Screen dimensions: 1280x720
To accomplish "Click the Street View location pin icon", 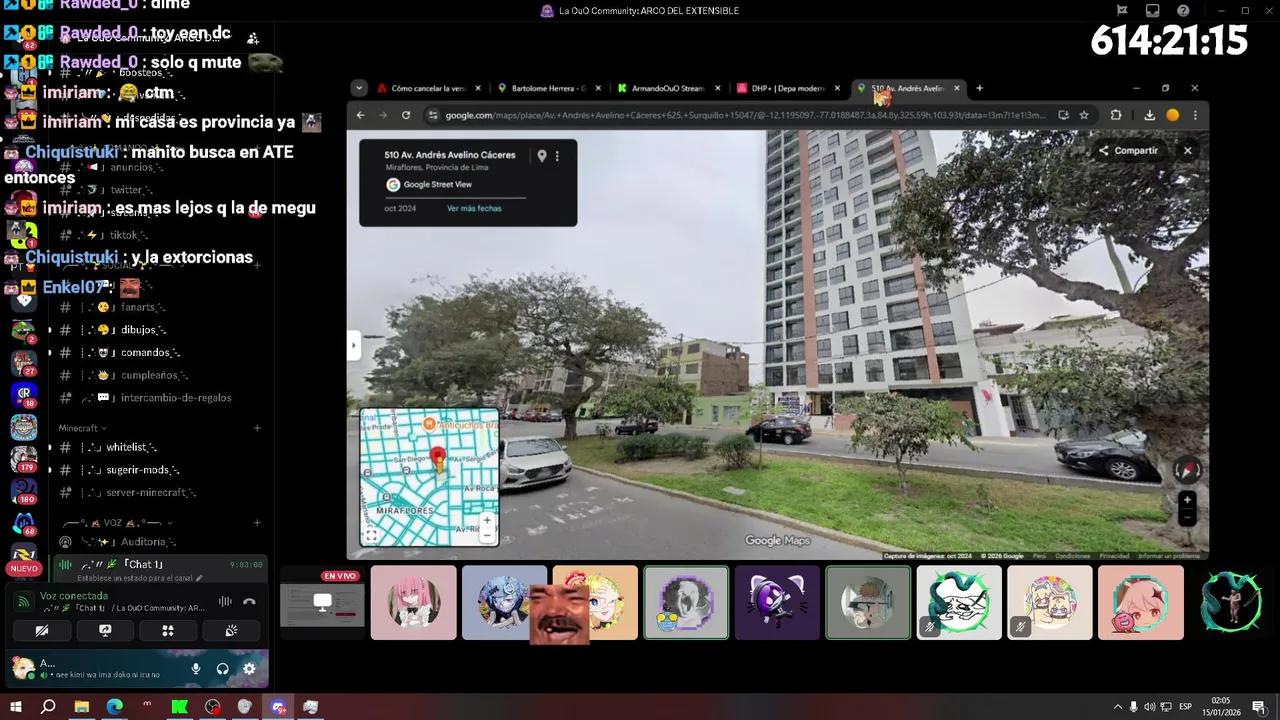I will coord(542,156).
